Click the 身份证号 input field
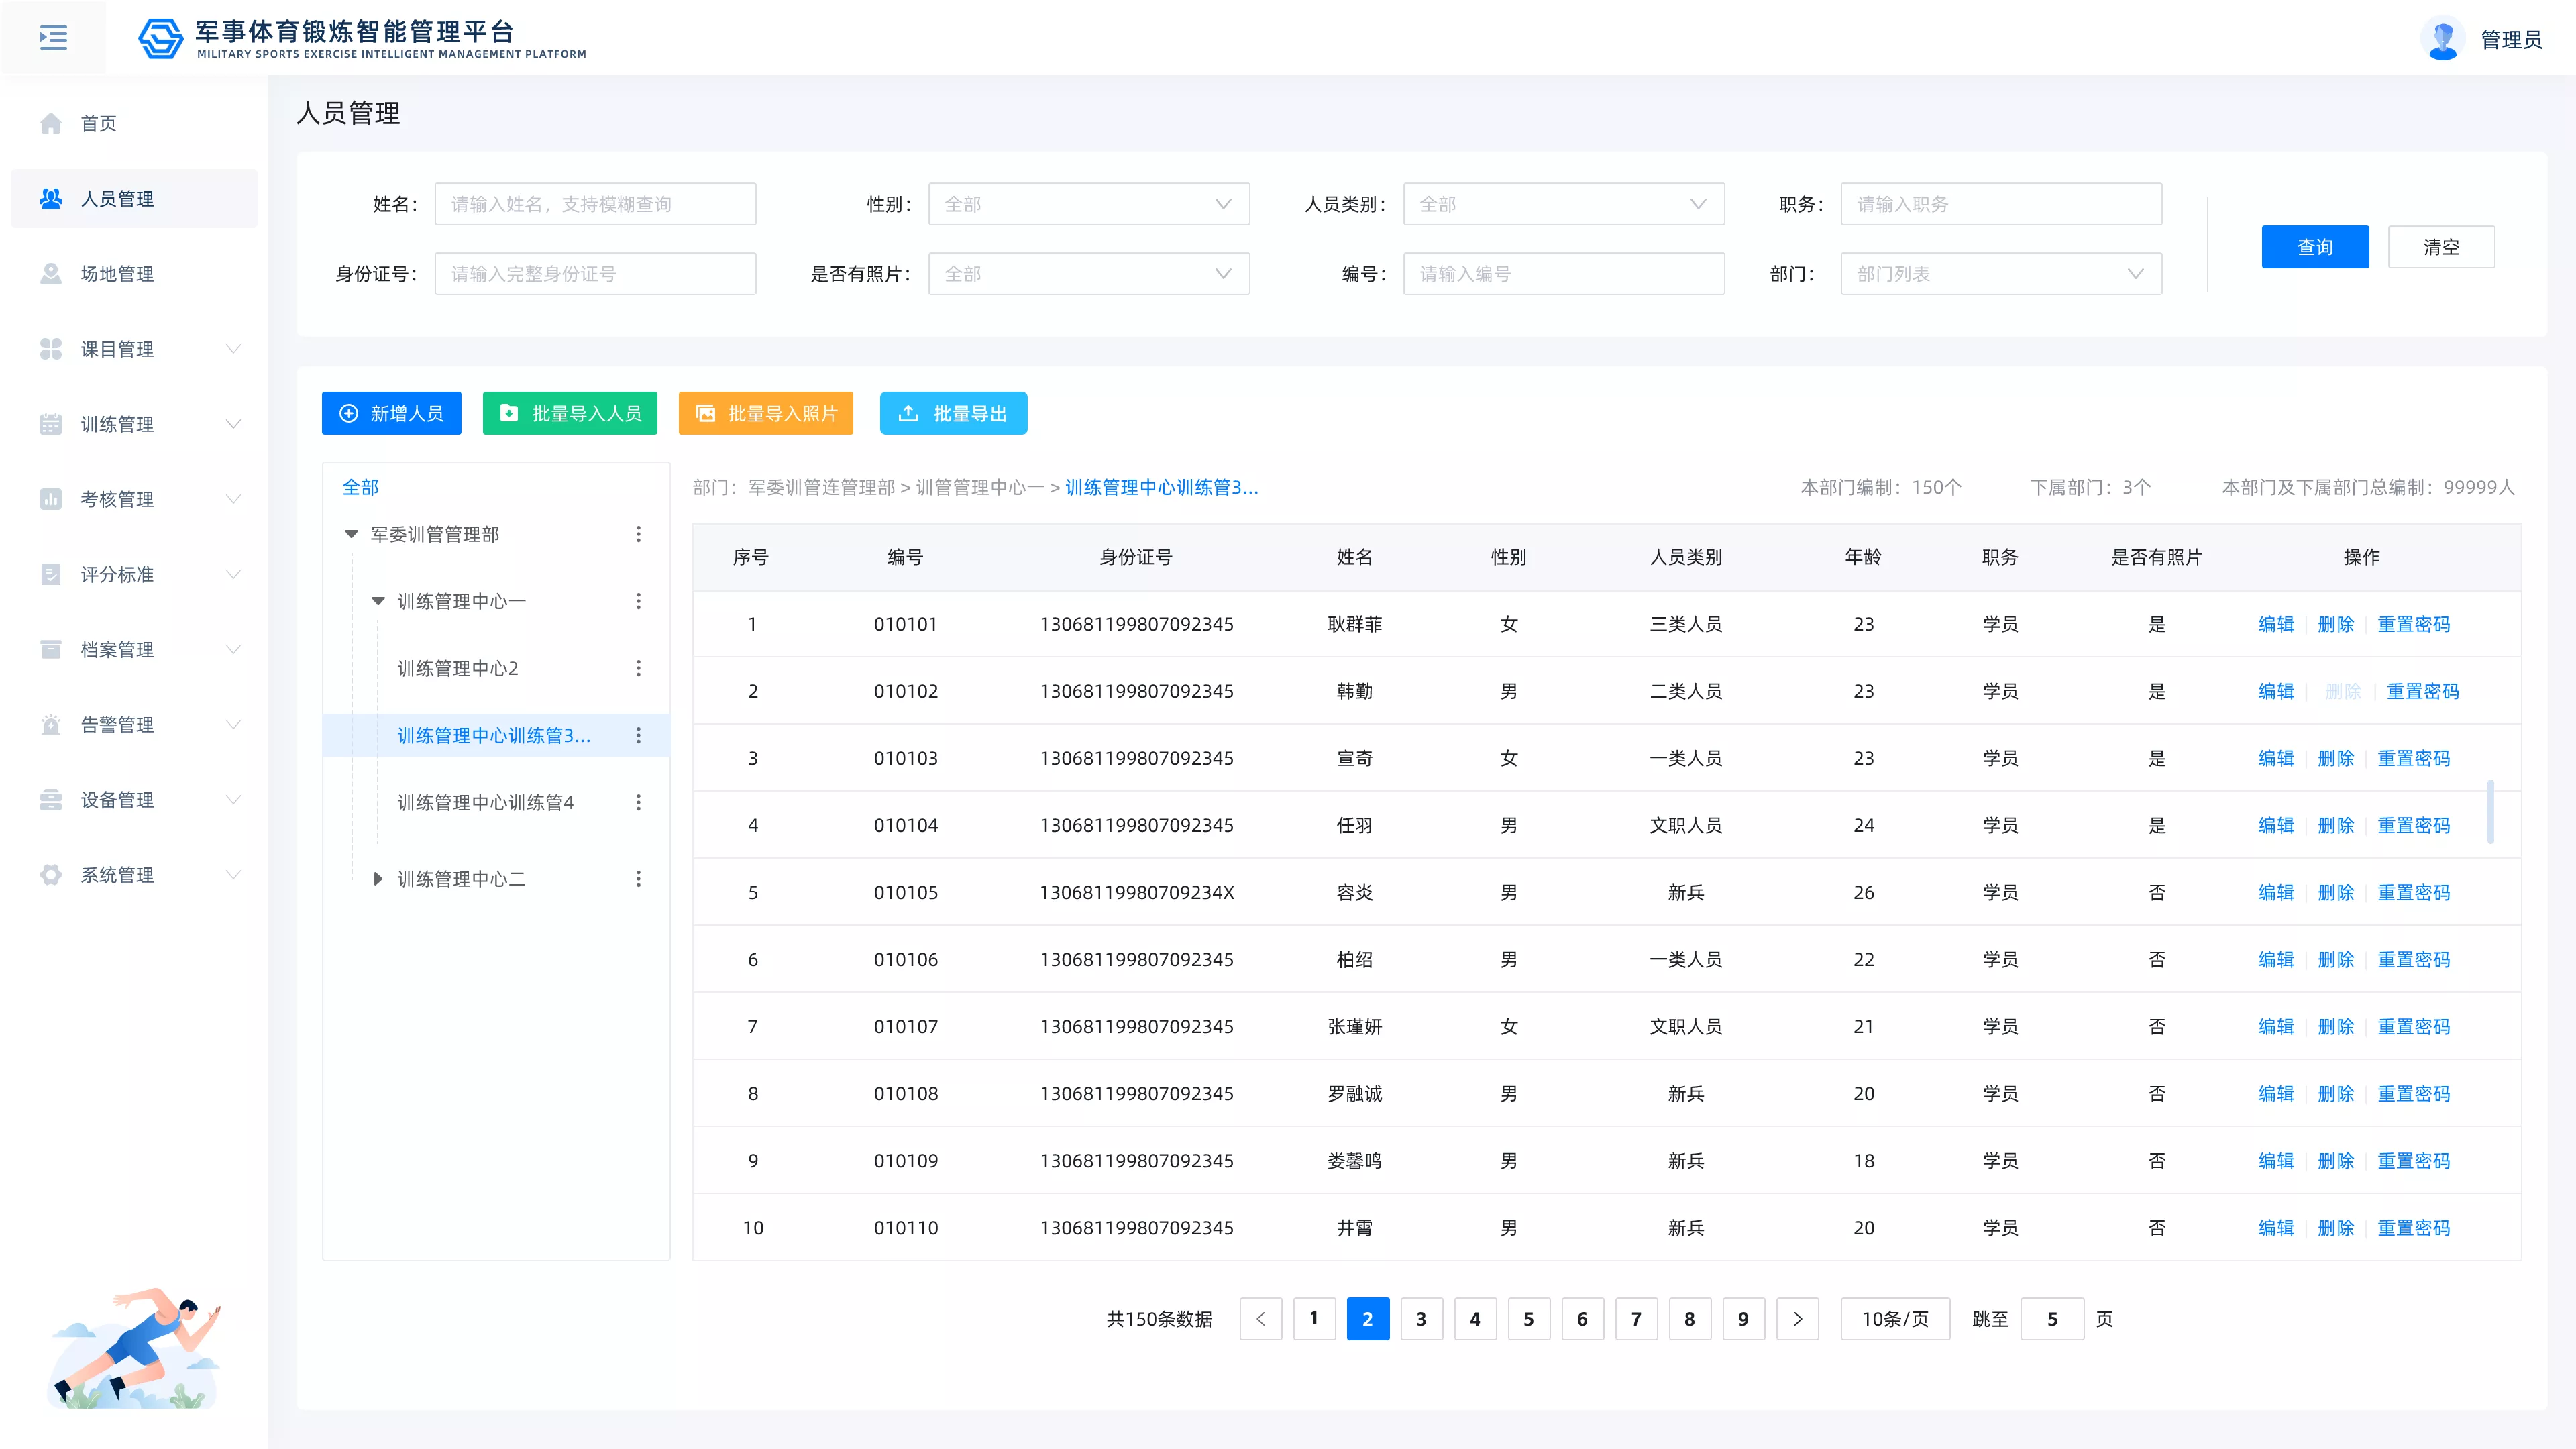Screen dimensions: 2576x1449 tap(595, 274)
